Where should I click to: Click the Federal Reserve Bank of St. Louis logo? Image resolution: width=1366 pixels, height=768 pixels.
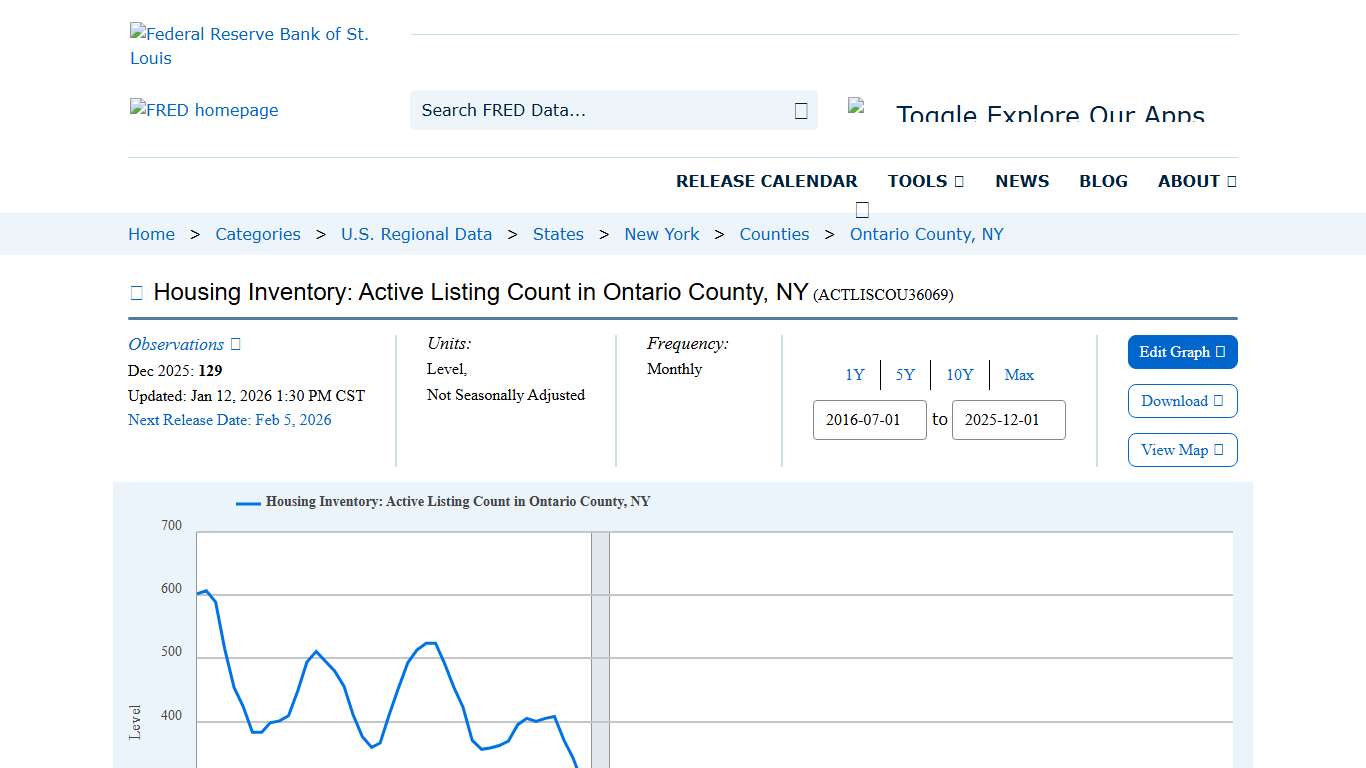point(250,45)
